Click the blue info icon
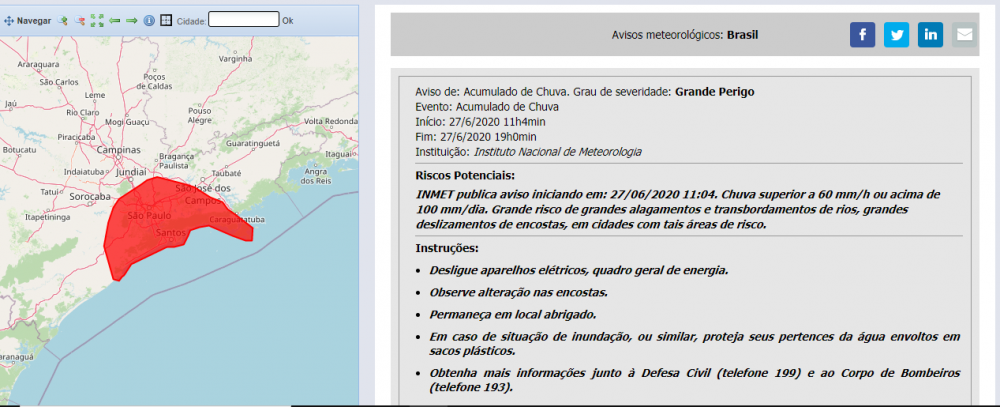This screenshot has width=1000, height=407. (149, 20)
